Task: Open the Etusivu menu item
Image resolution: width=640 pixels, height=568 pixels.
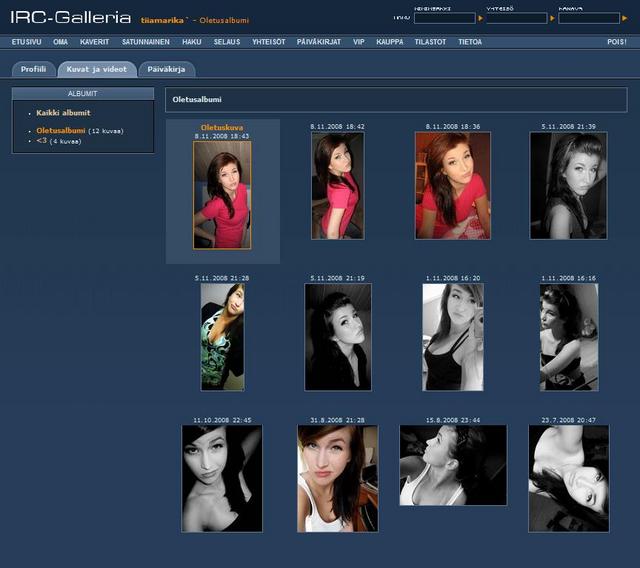Action: click(26, 42)
